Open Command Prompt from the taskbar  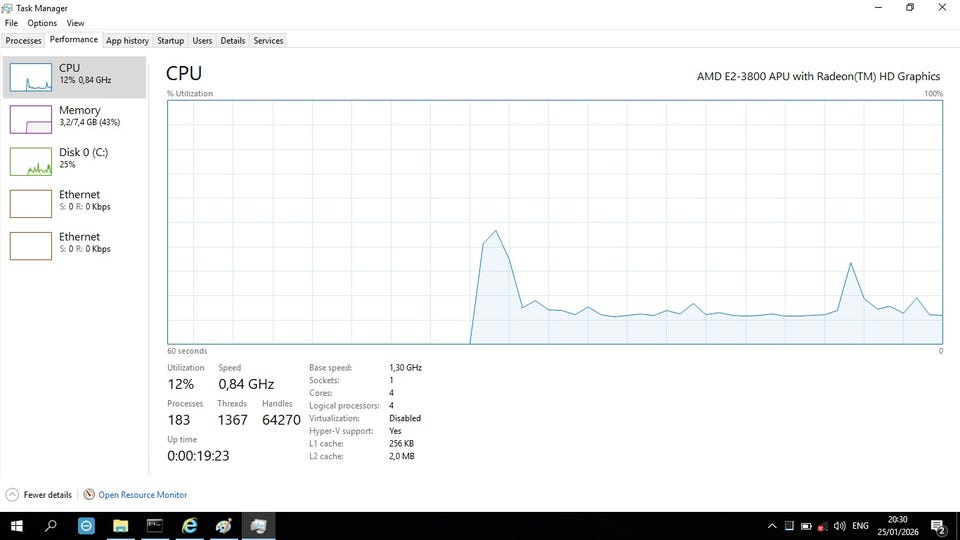point(155,526)
